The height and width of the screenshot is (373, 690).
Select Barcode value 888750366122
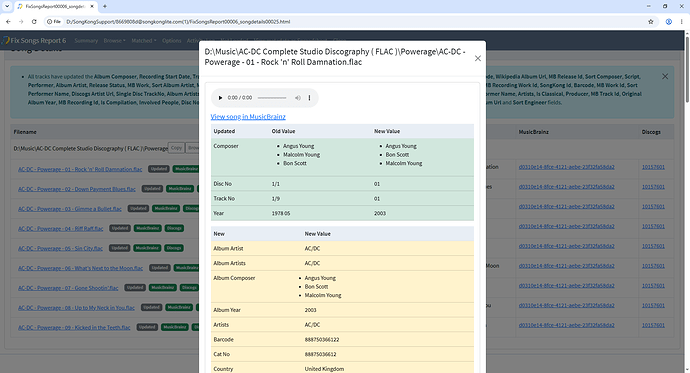coord(322,340)
